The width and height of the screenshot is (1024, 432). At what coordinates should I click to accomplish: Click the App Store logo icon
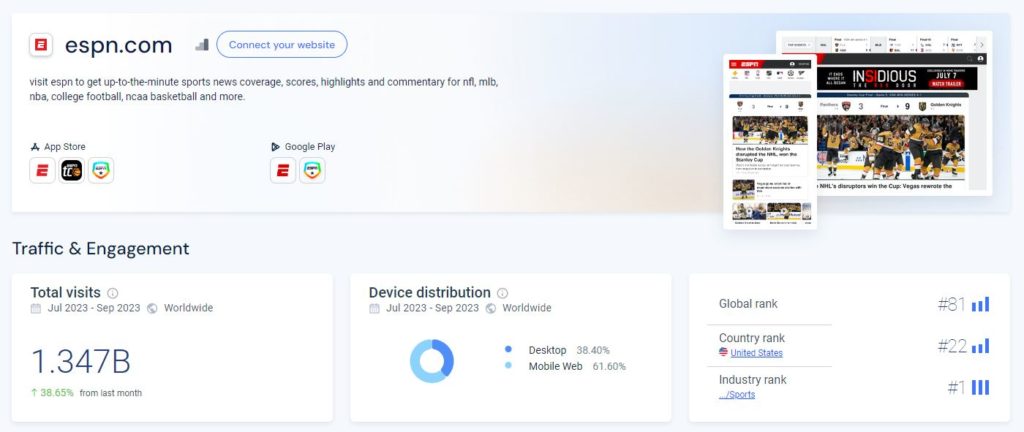[35, 147]
